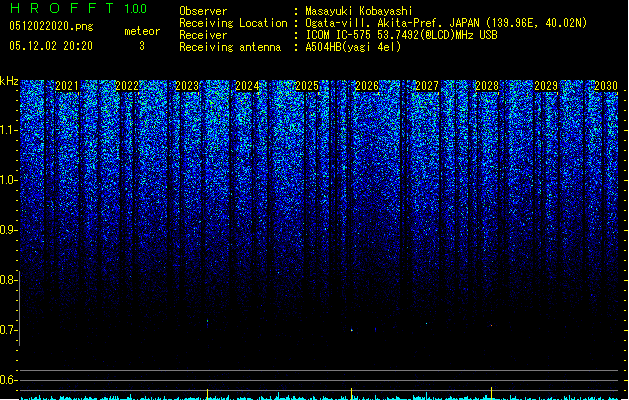
Task: Click the 2022 time label
Action: click(127, 86)
